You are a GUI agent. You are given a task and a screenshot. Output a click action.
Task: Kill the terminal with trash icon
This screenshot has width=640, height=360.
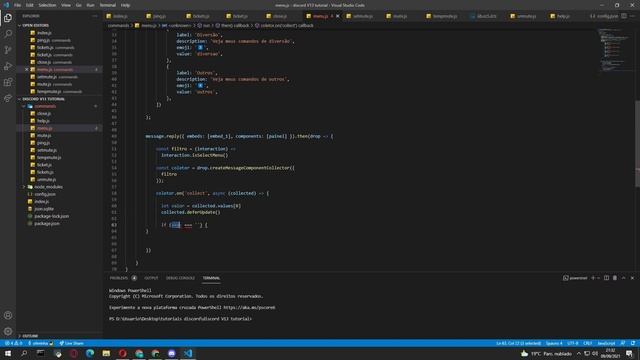tap(615, 278)
